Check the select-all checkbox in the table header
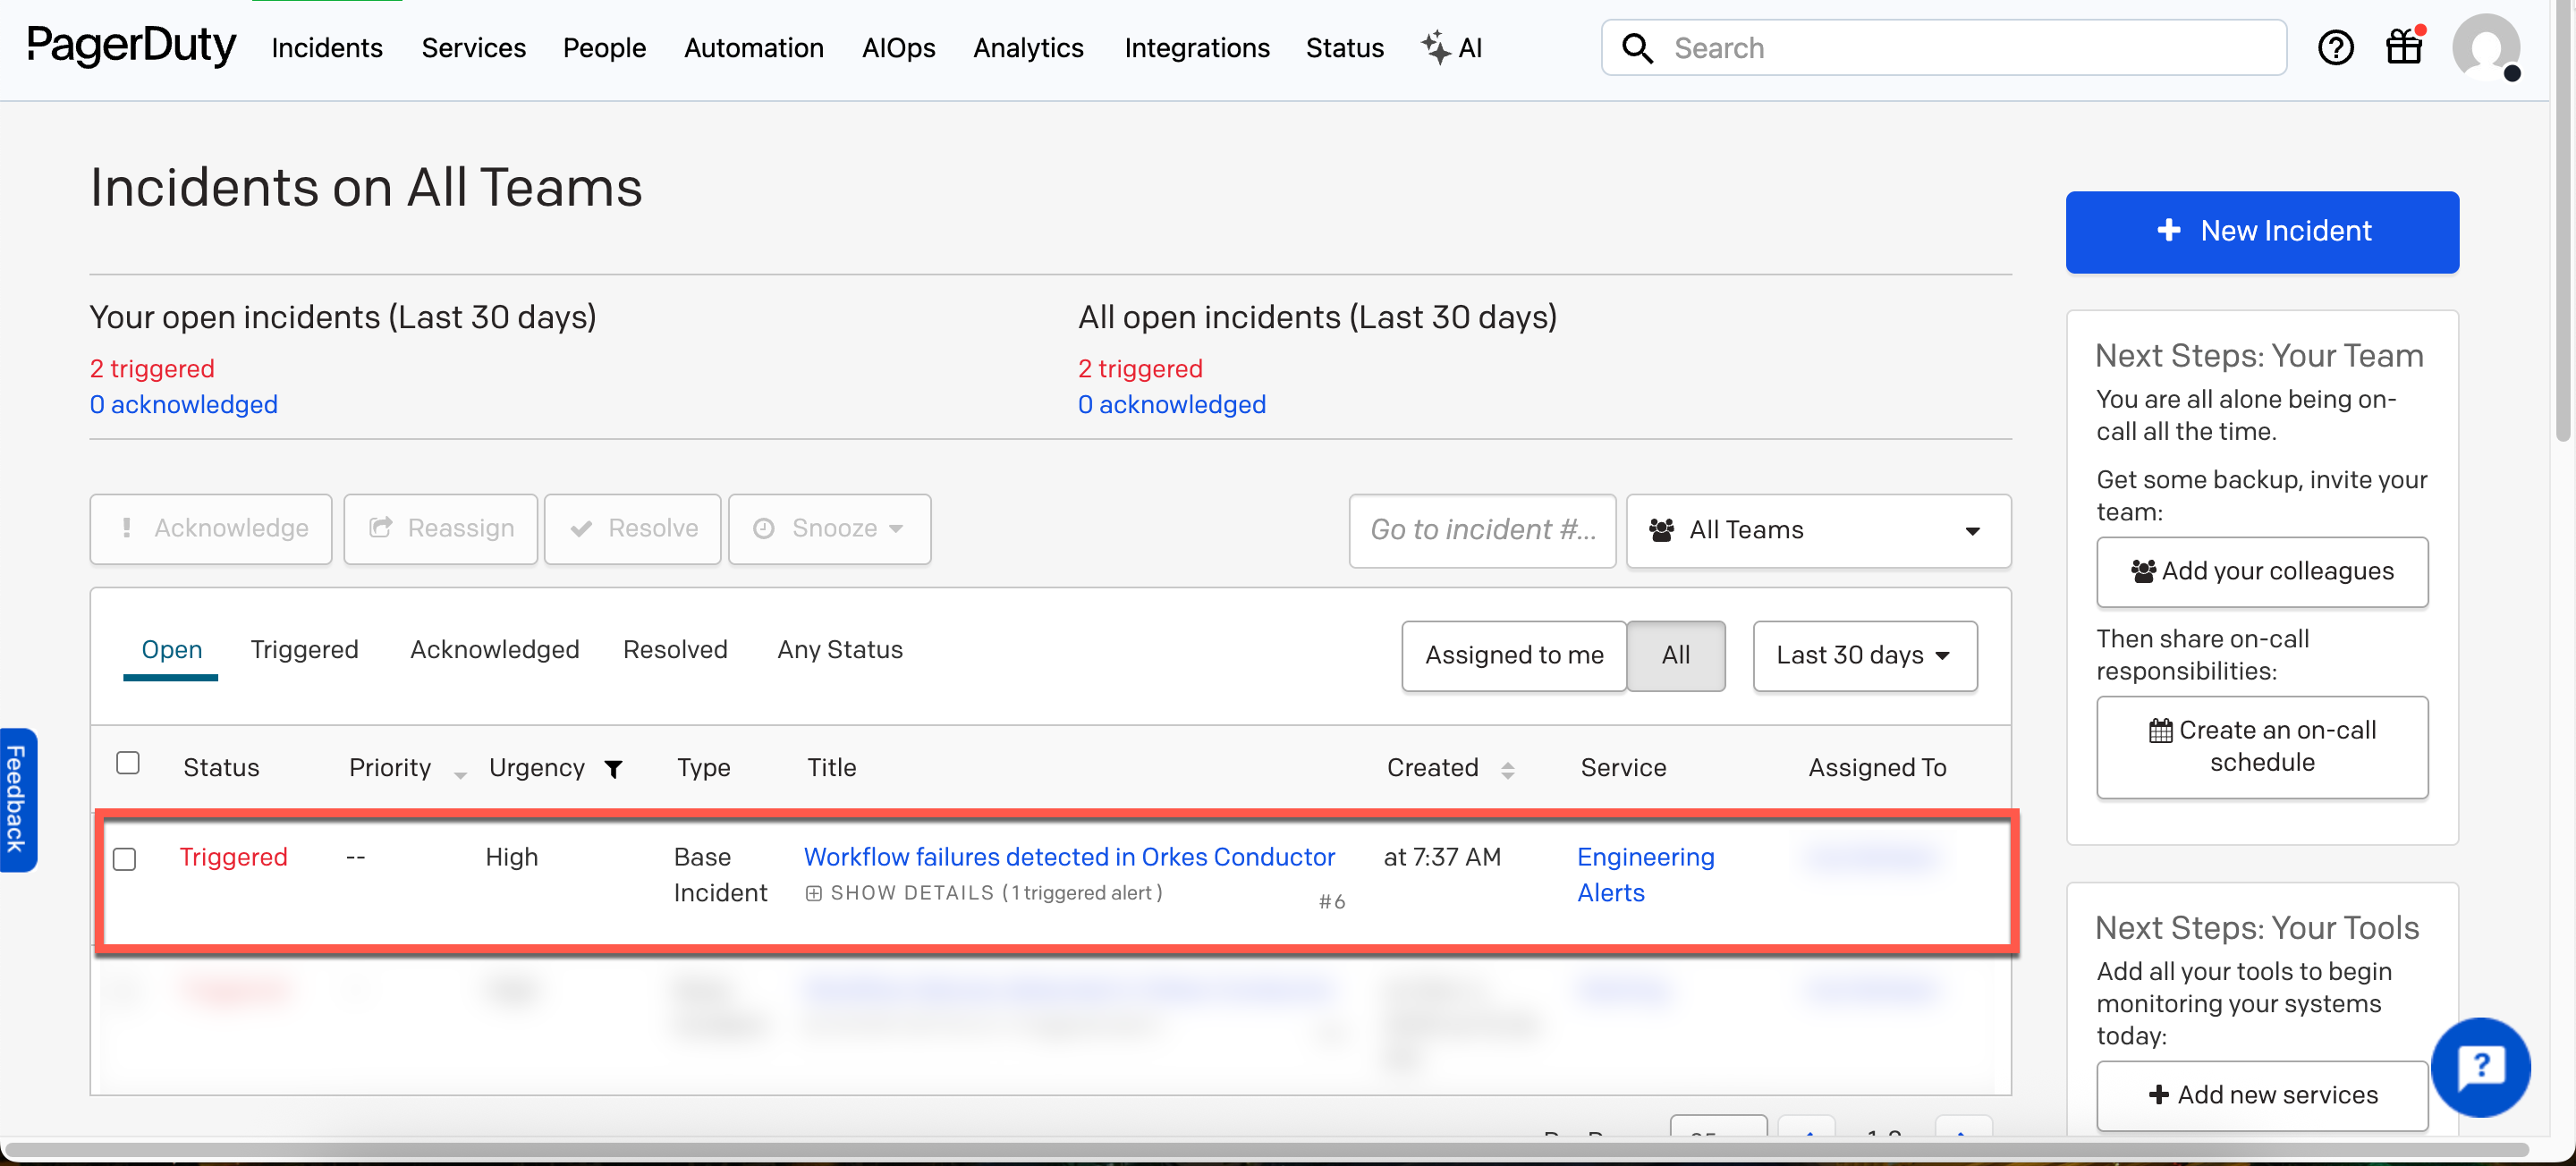Screen dimensions: 2576x1166 [128, 761]
